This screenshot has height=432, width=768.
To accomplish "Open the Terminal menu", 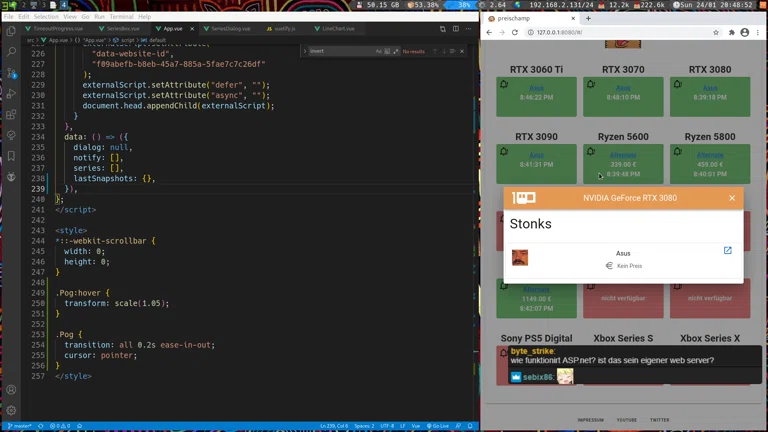I will pos(121,17).
